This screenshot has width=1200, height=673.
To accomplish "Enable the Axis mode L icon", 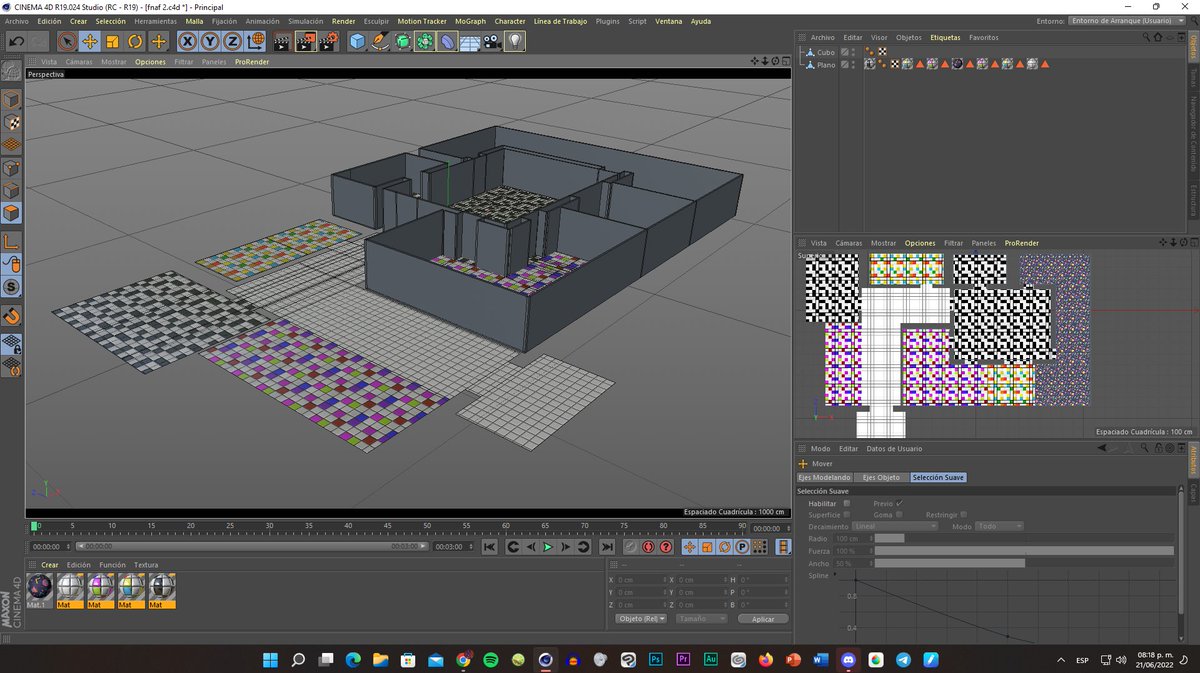I will click(x=11, y=242).
